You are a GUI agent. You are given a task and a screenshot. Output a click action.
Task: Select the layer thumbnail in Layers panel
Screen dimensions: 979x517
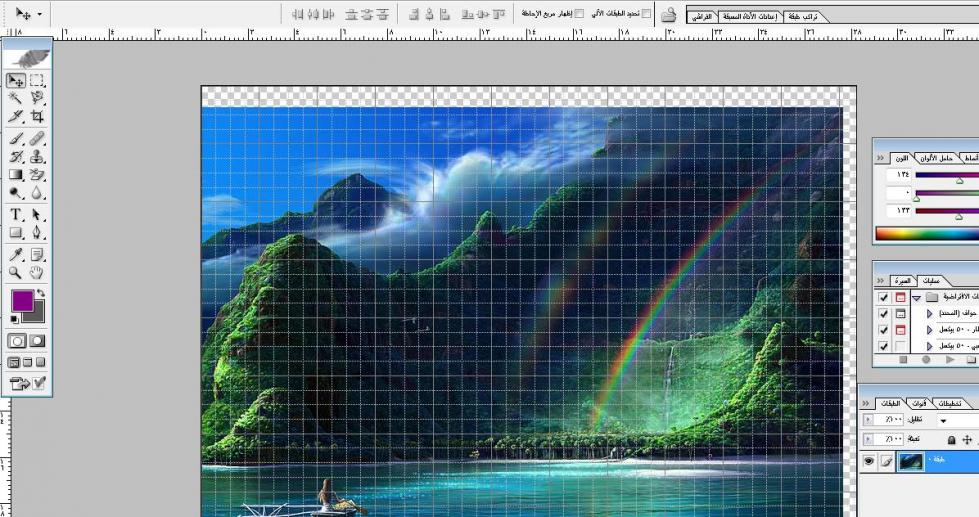click(912, 461)
